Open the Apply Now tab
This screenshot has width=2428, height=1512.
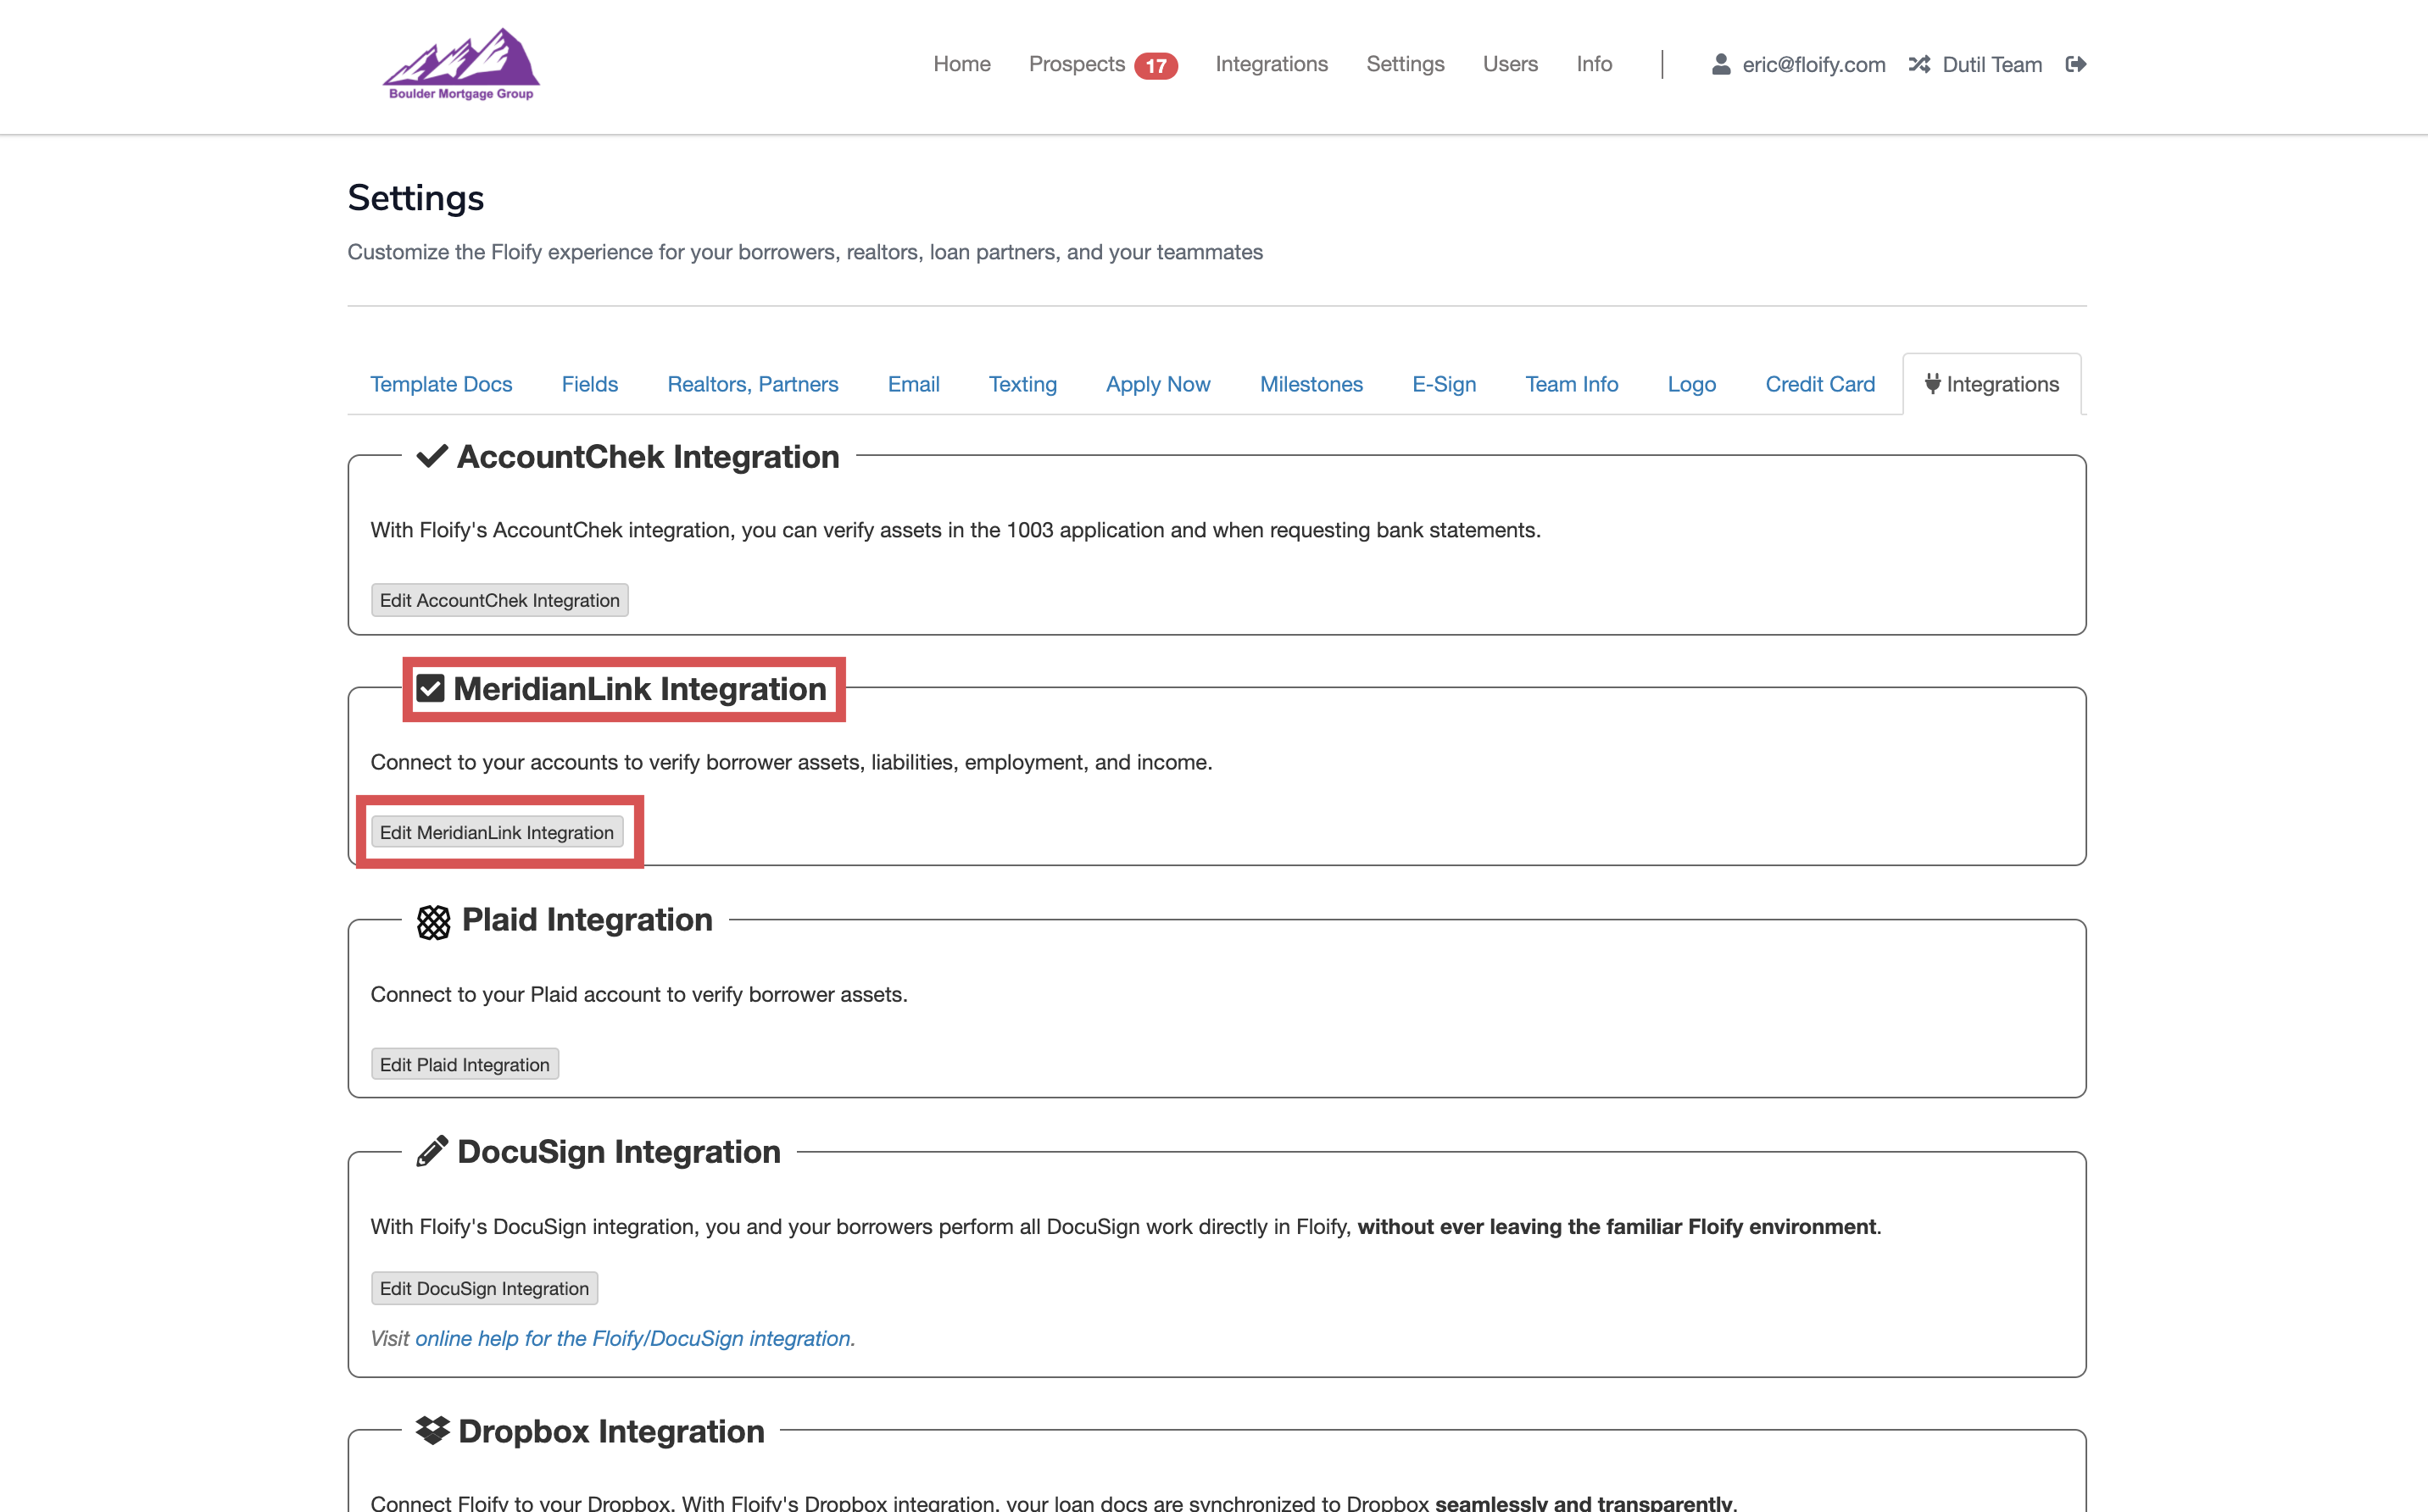pos(1158,384)
